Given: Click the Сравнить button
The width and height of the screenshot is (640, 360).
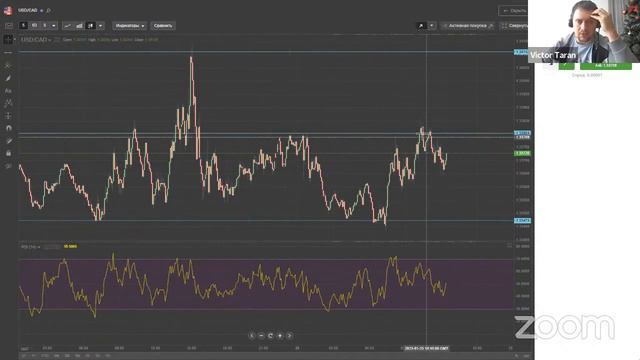Looking at the screenshot, I should pos(163,26).
